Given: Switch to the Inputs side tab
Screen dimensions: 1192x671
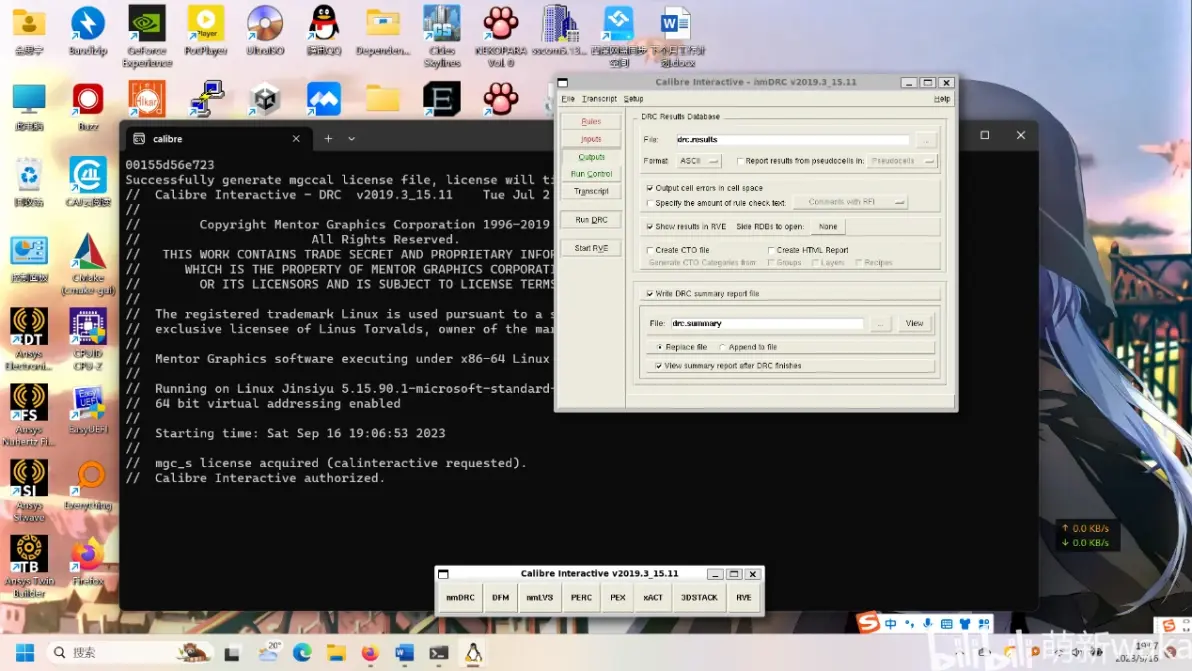Looking at the screenshot, I should point(591,139).
